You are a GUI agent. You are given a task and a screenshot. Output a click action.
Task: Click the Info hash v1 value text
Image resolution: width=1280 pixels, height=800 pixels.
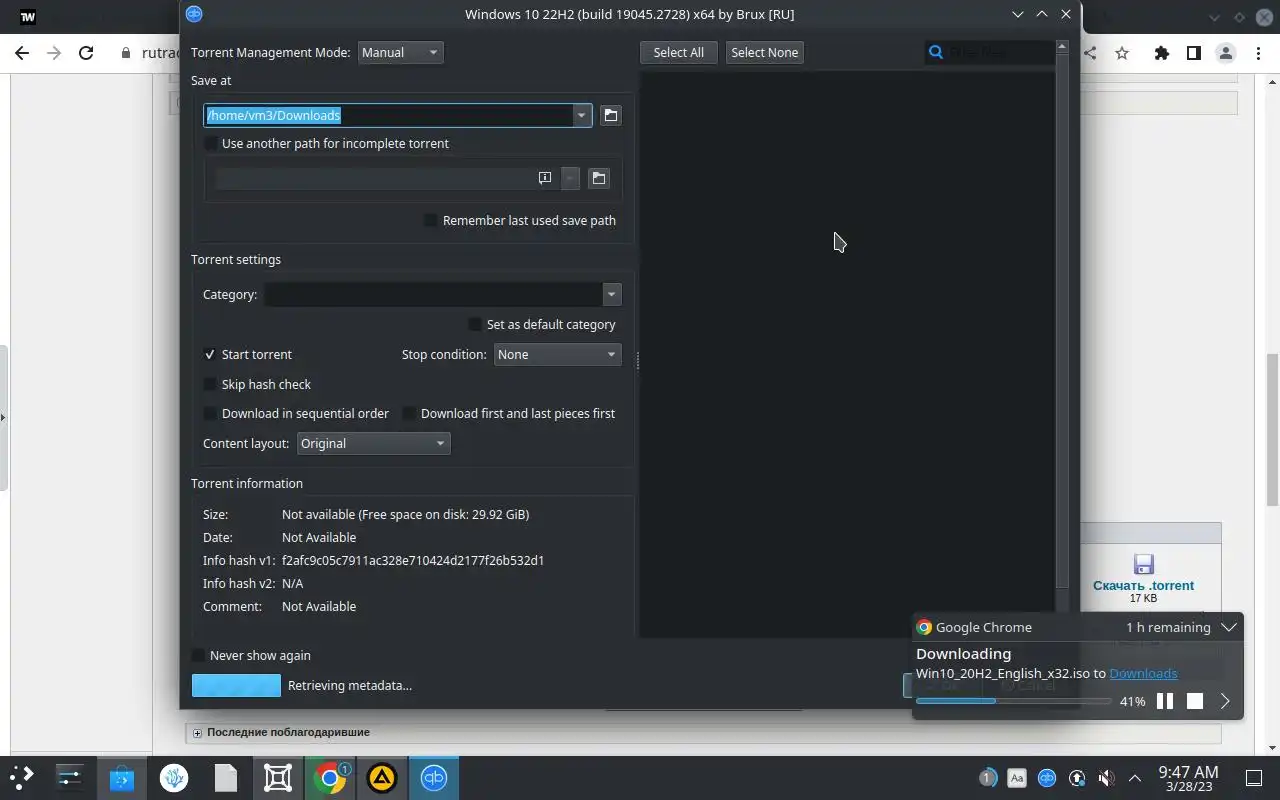click(x=413, y=561)
